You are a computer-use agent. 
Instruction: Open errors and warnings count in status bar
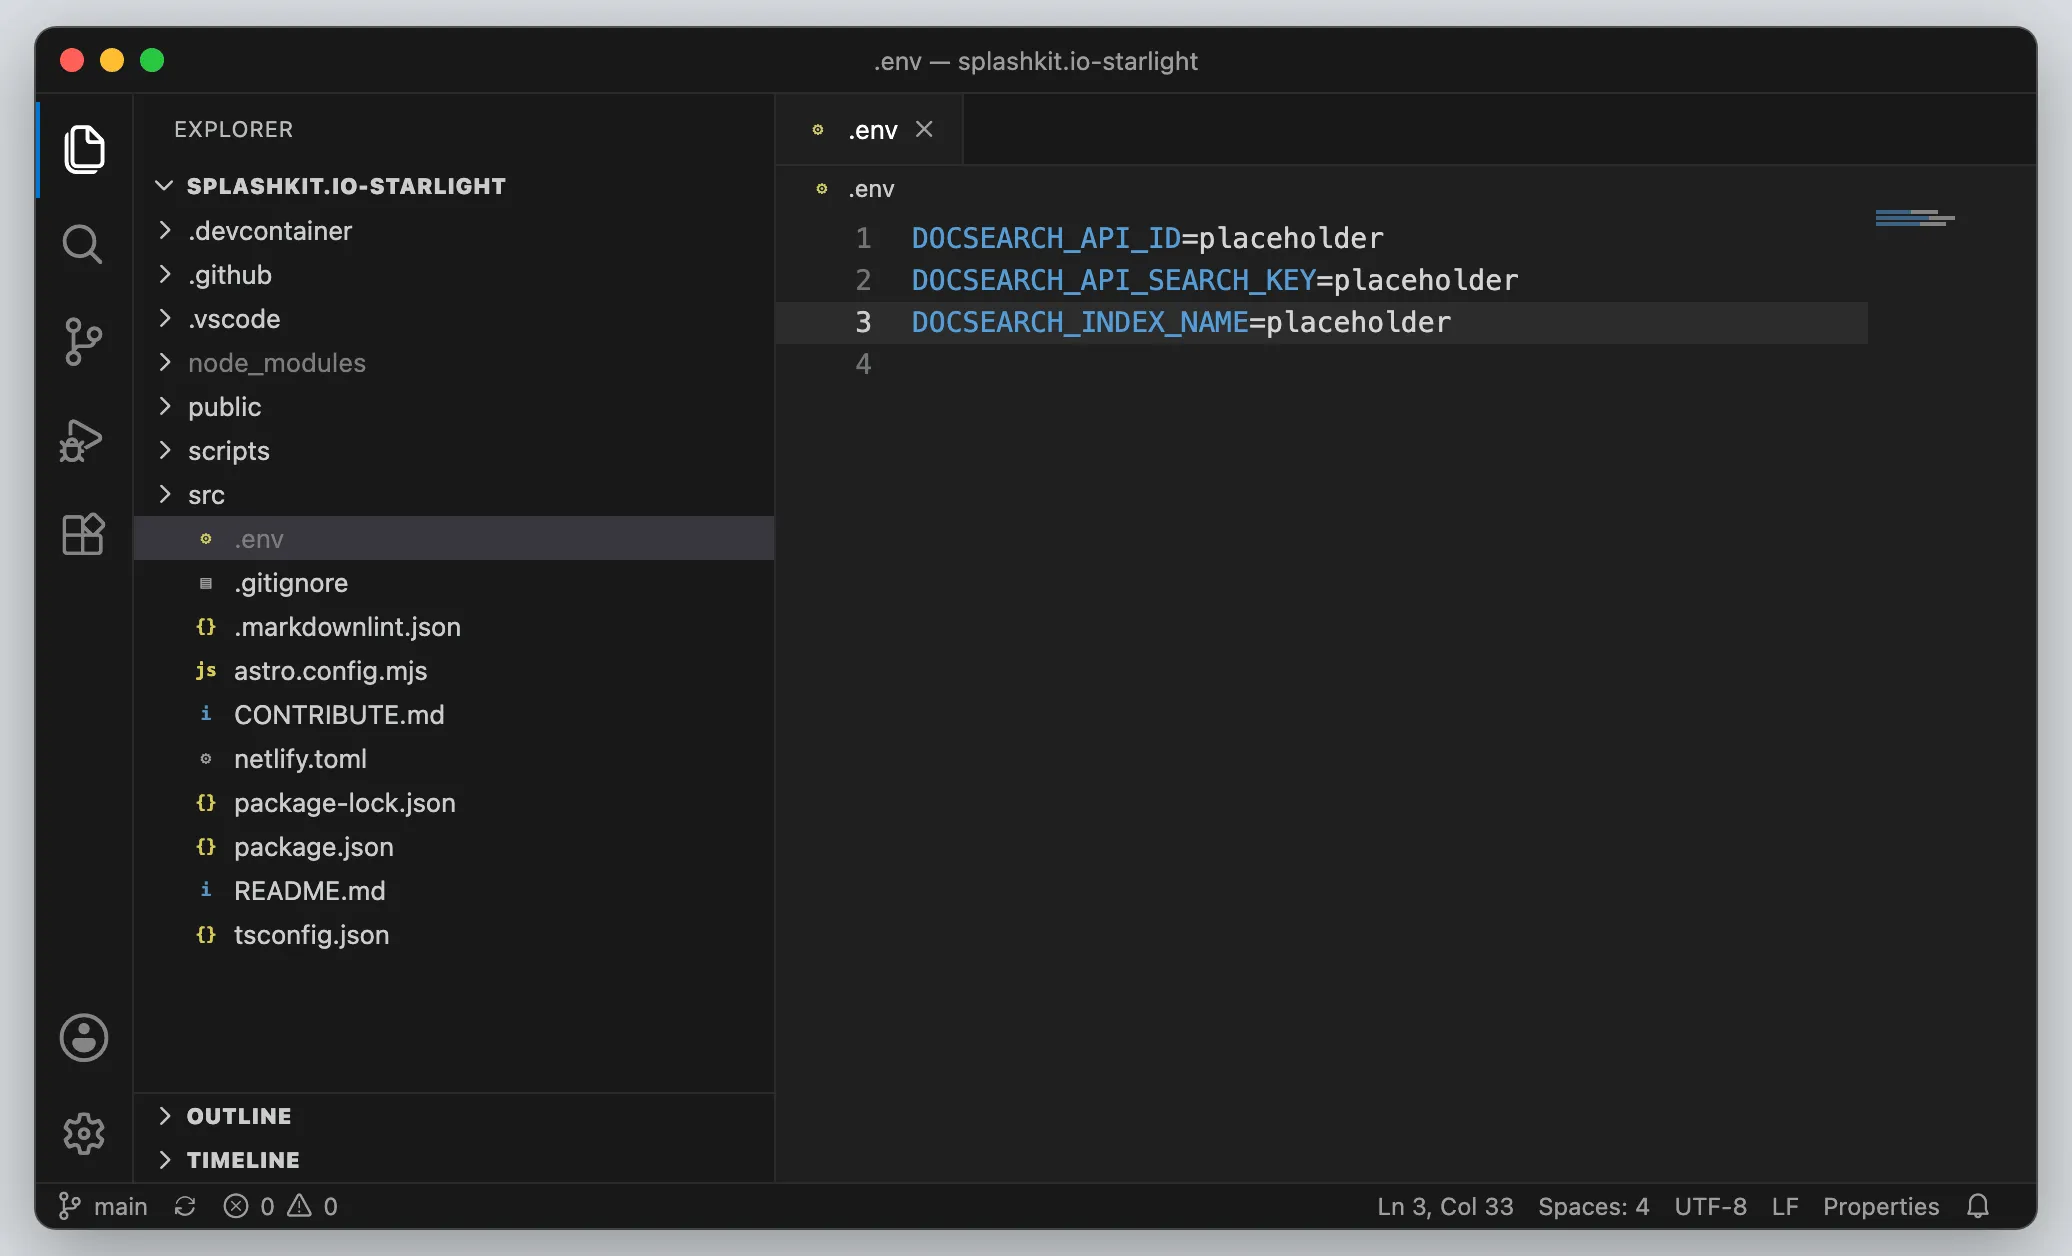[x=281, y=1206]
